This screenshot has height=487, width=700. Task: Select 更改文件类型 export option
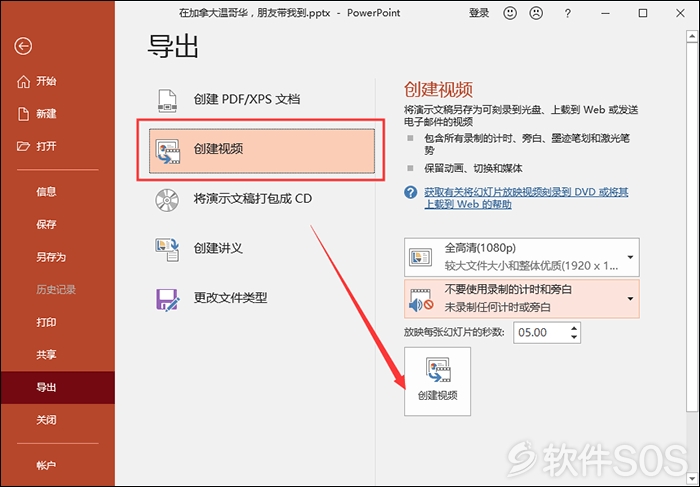coord(262,298)
